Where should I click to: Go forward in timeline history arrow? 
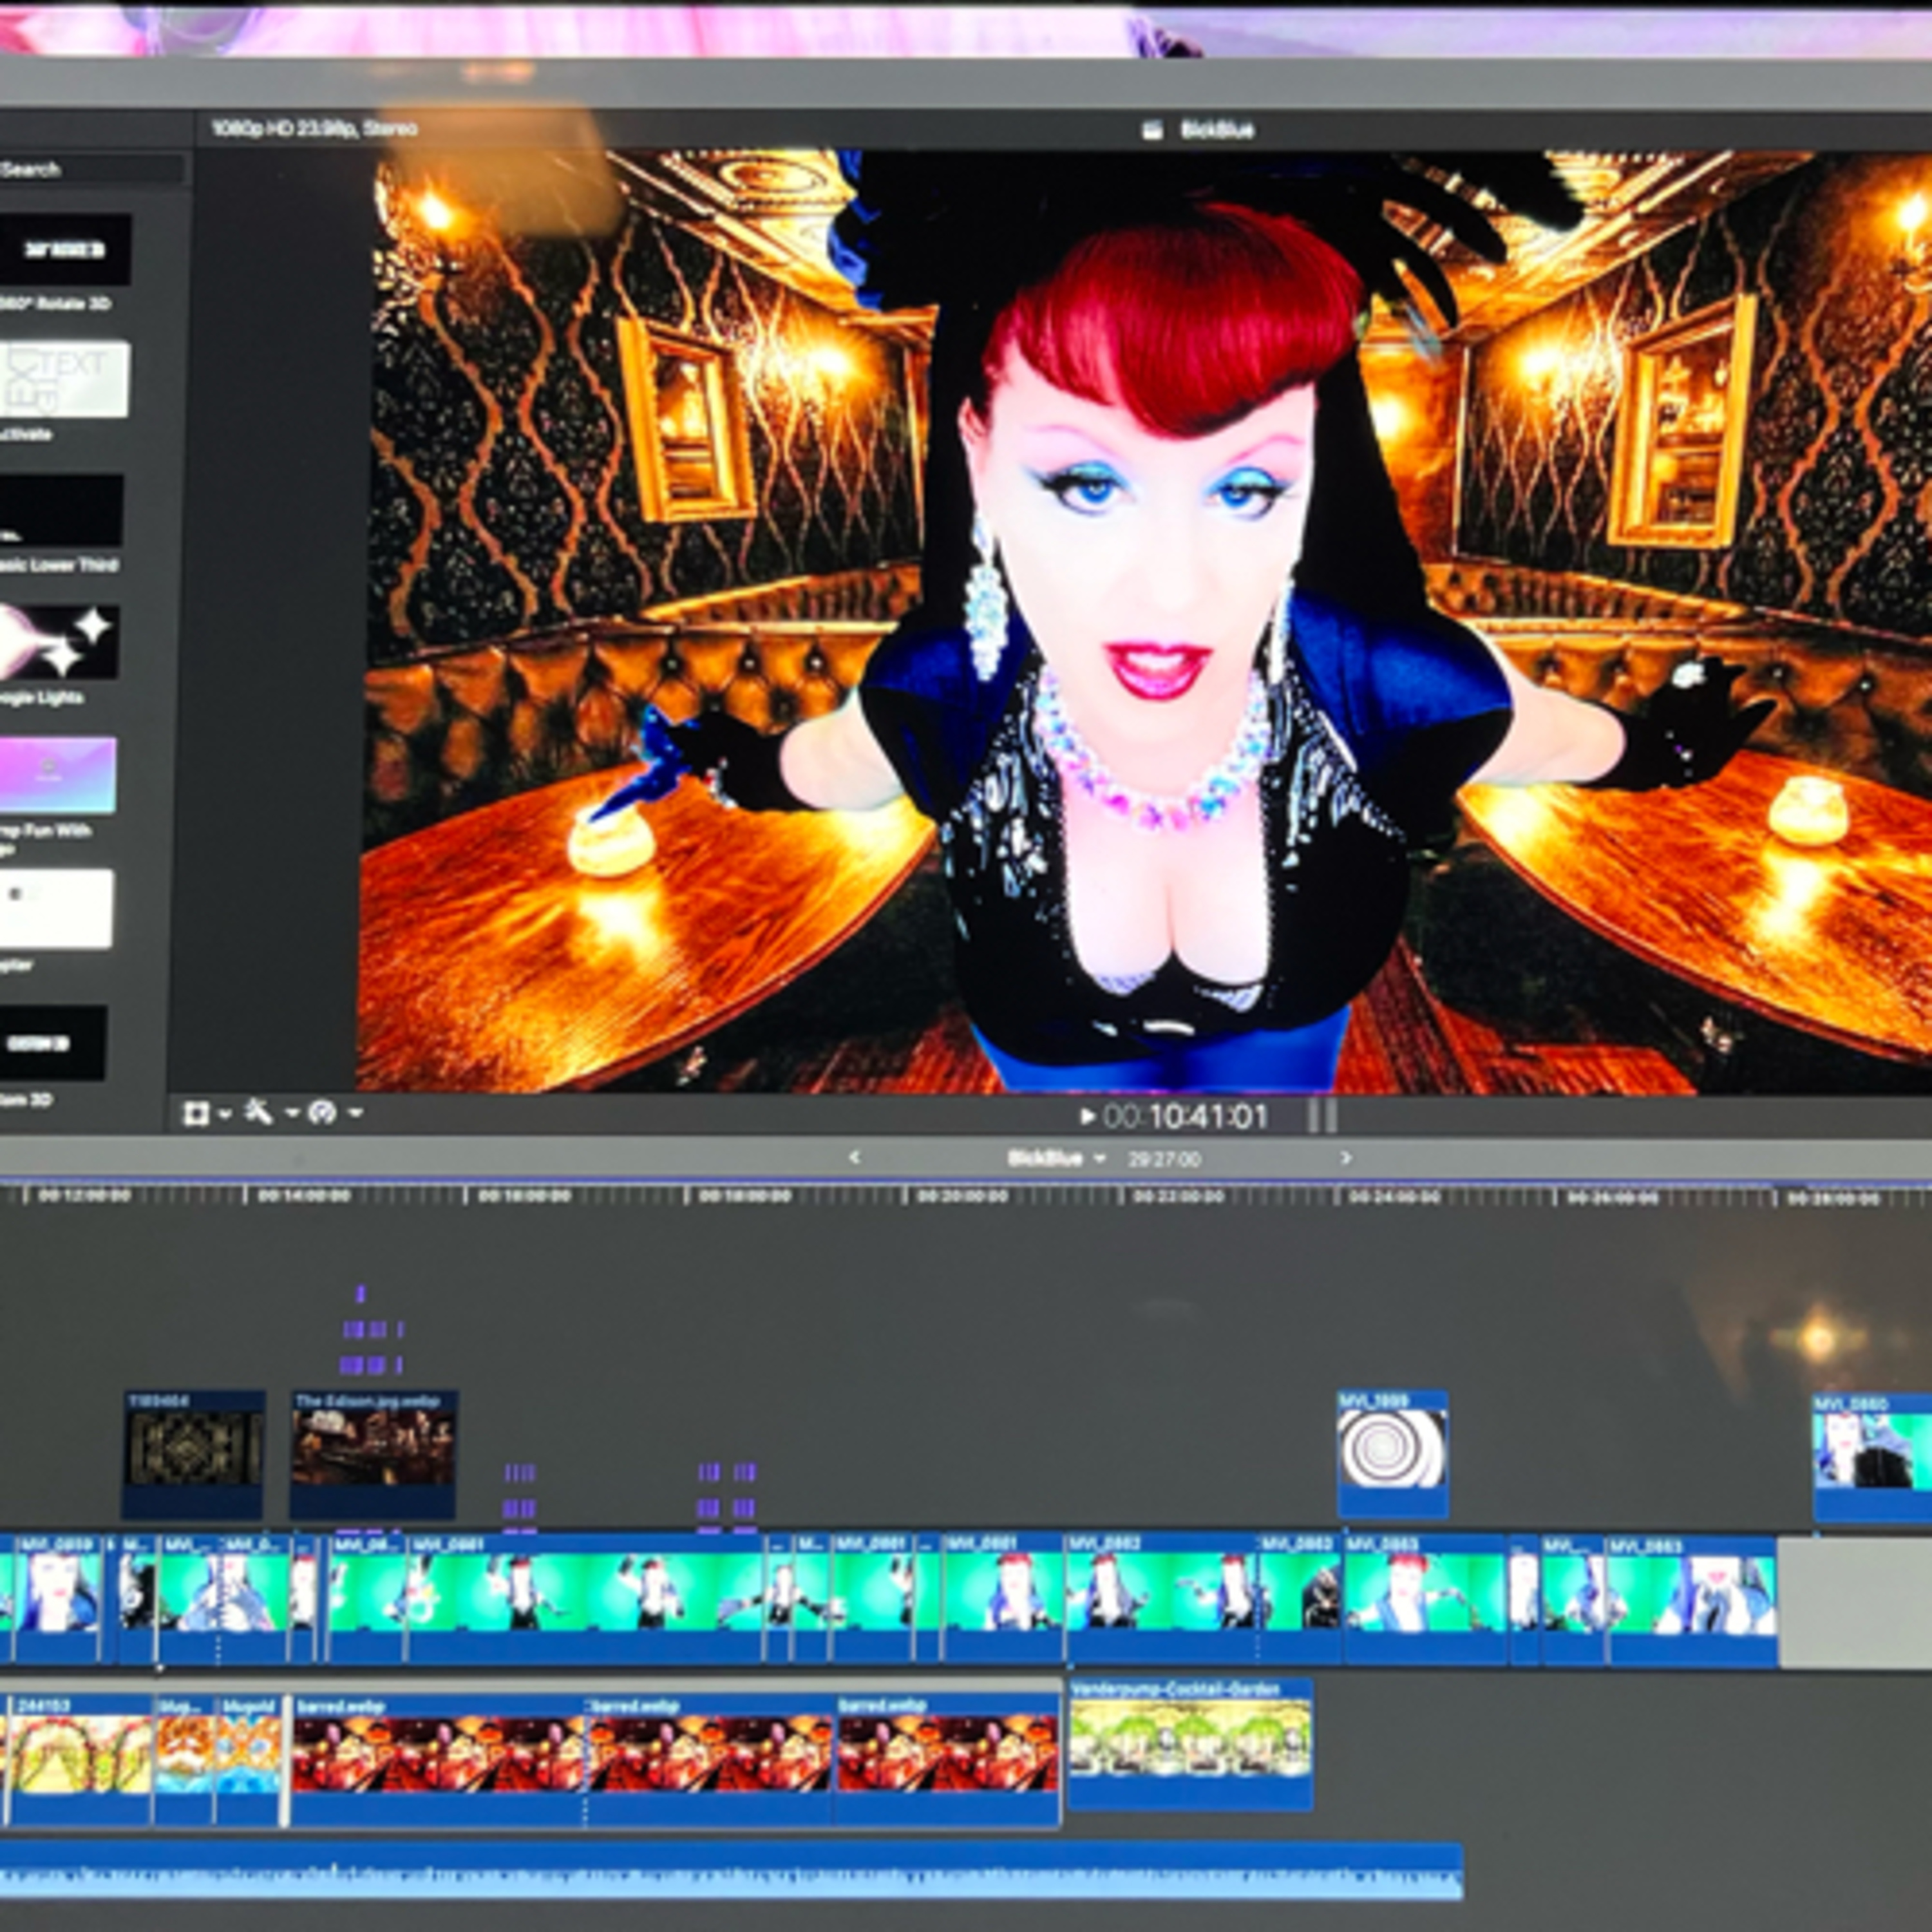tap(1346, 1157)
